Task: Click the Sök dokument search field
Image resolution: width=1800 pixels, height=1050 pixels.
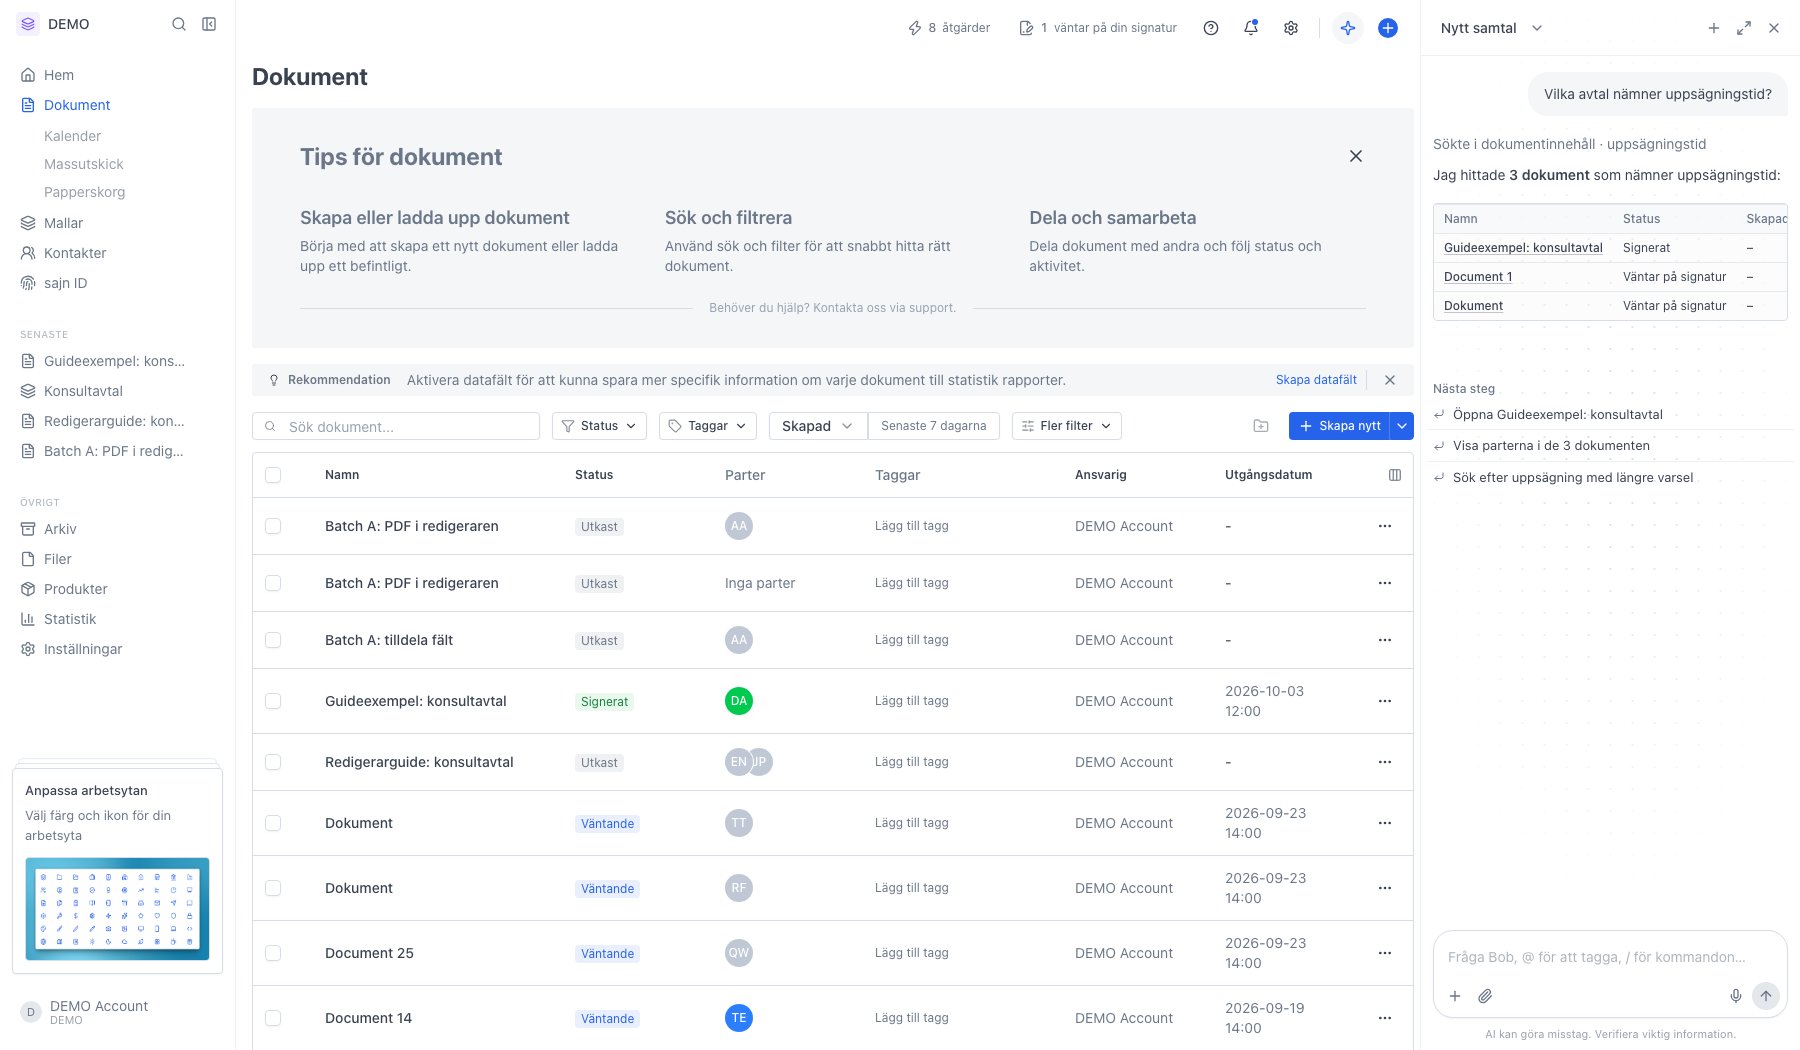Action: coord(396,426)
